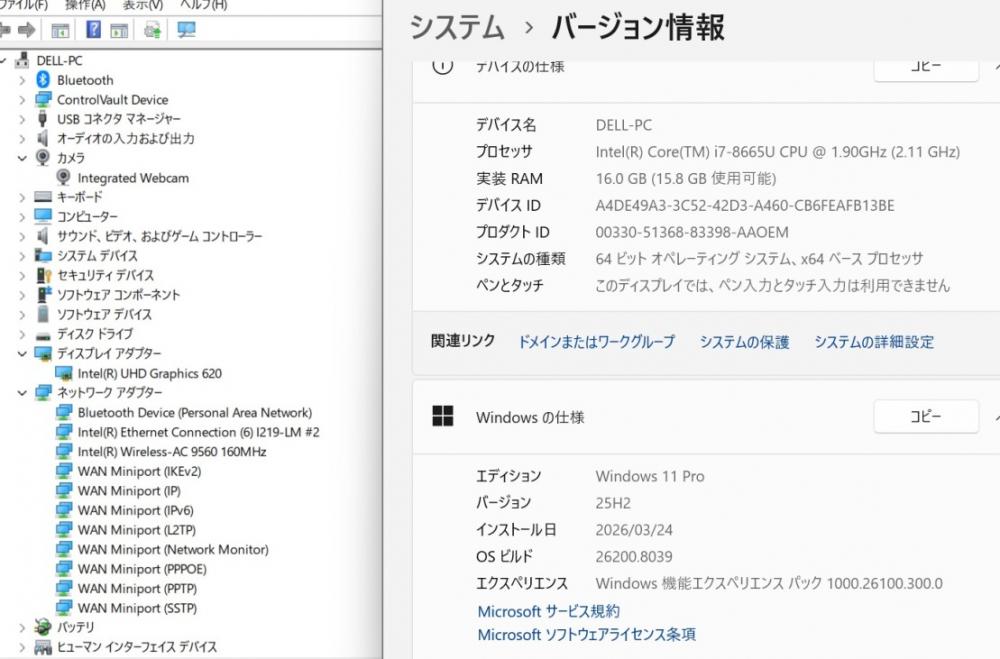Select Intel(R) Ethernet Connection (6) I219-LM #2
1000x659 pixels.
coord(198,433)
